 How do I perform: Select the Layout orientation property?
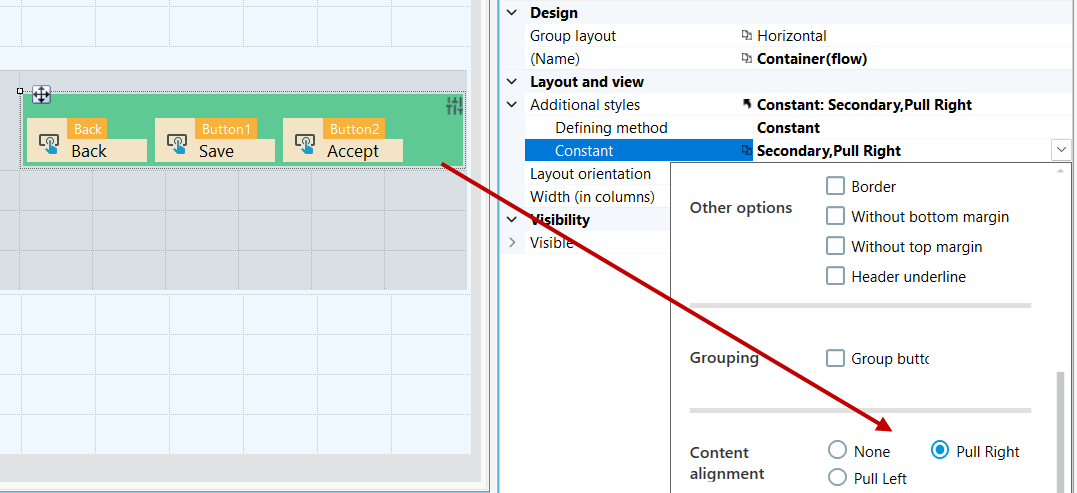click(590, 174)
